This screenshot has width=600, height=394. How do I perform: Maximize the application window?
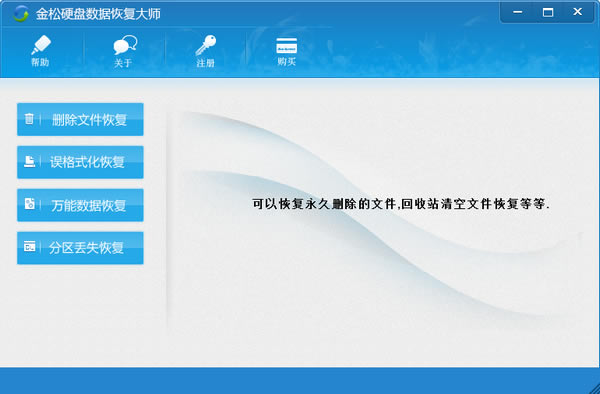click(548, 12)
